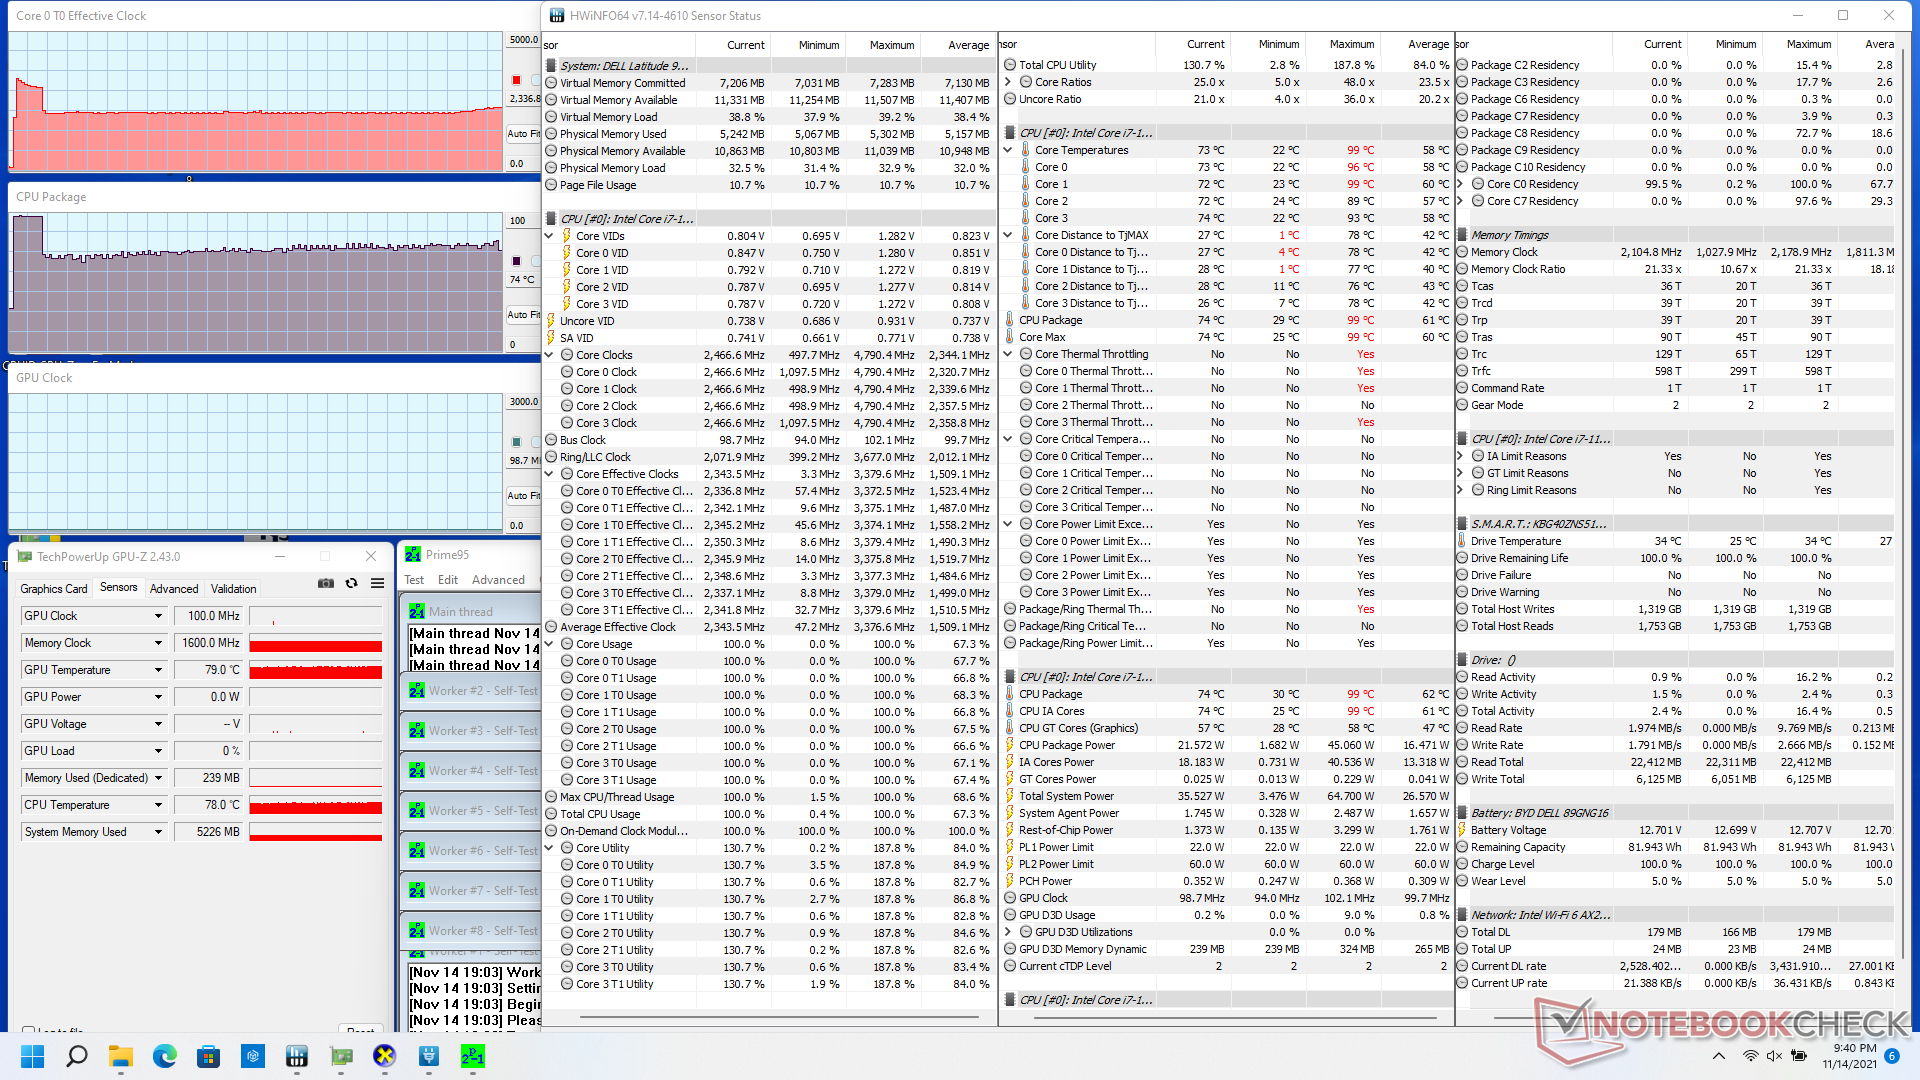Click Auto Fit on CPU Package graph
This screenshot has width=1920, height=1080.
click(x=522, y=314)
